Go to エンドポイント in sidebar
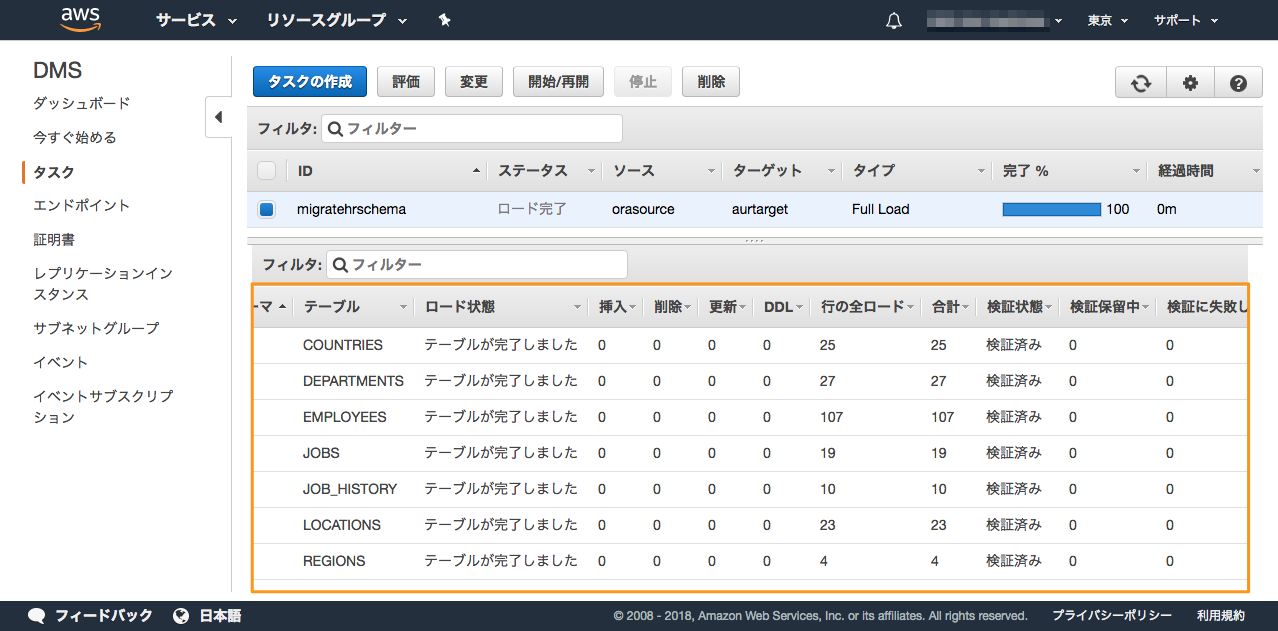The width and height of the screenshot is (1278, 631). [x=82, y=205]
